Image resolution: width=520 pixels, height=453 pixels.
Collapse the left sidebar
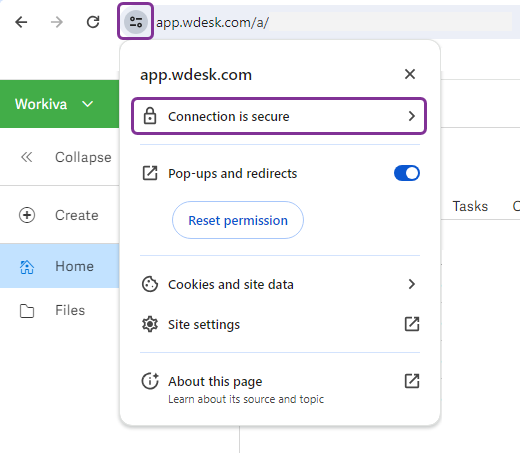tap(66, 157)
